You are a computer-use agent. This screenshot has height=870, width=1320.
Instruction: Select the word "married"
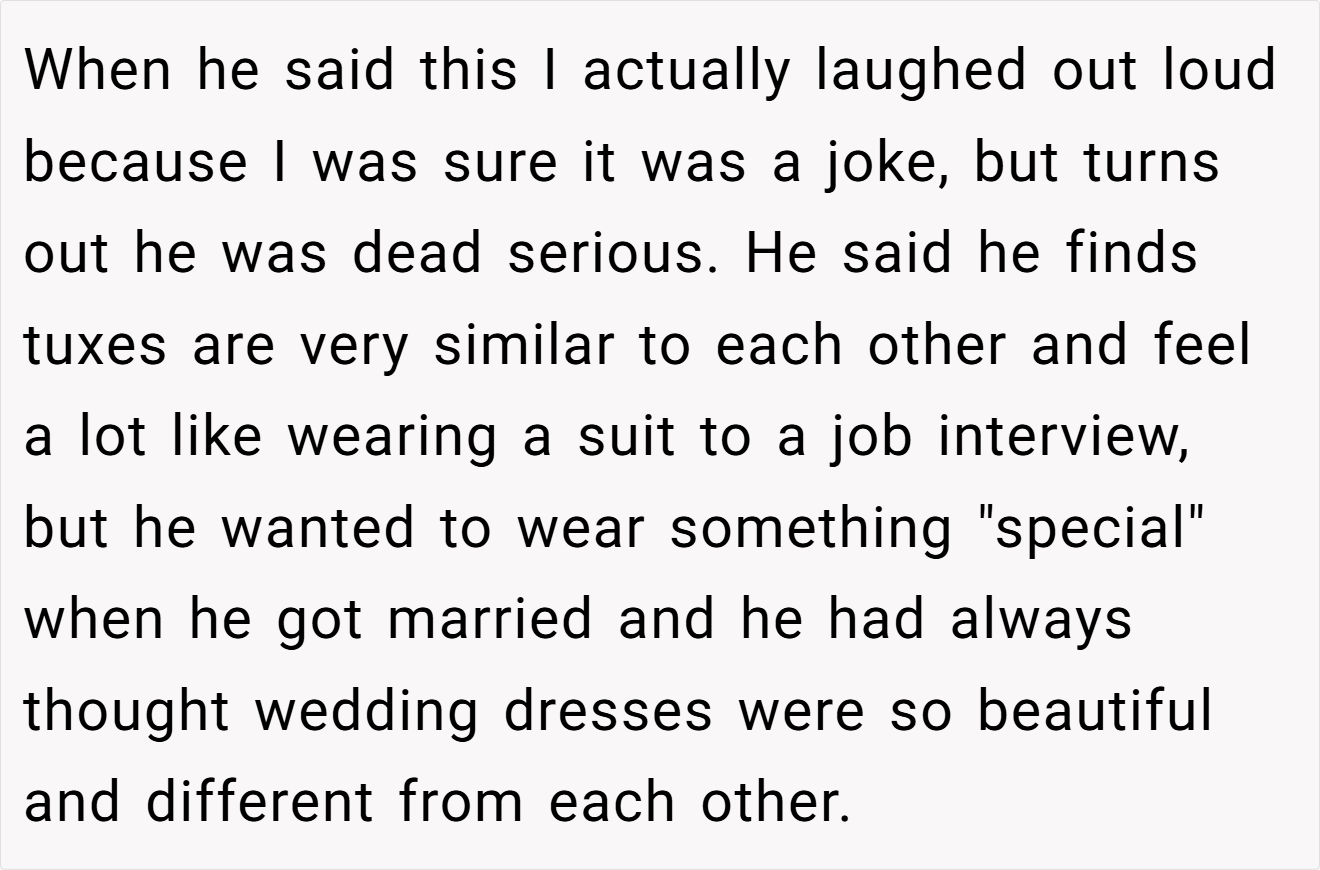point(490,621)
